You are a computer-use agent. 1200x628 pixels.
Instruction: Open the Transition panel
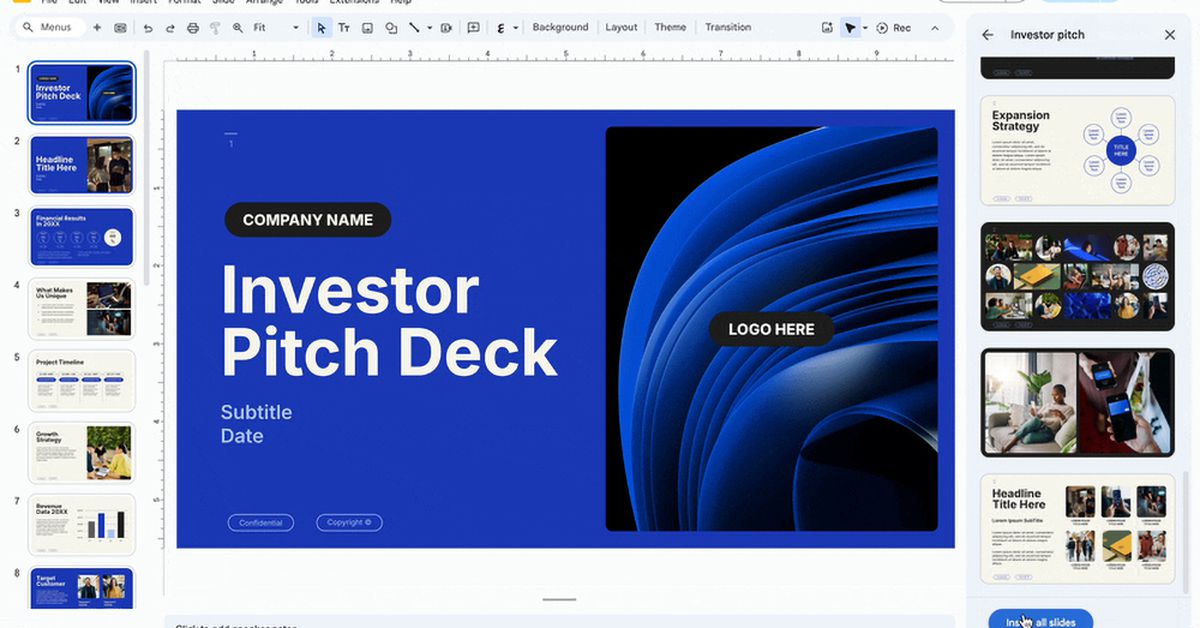(x=728, y=28)
